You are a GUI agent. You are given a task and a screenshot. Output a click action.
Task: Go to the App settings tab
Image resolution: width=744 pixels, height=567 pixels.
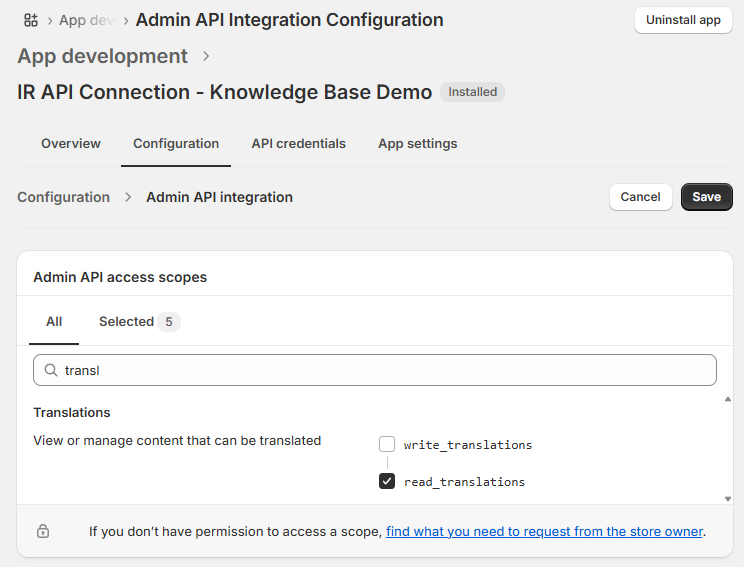point(417,143)
